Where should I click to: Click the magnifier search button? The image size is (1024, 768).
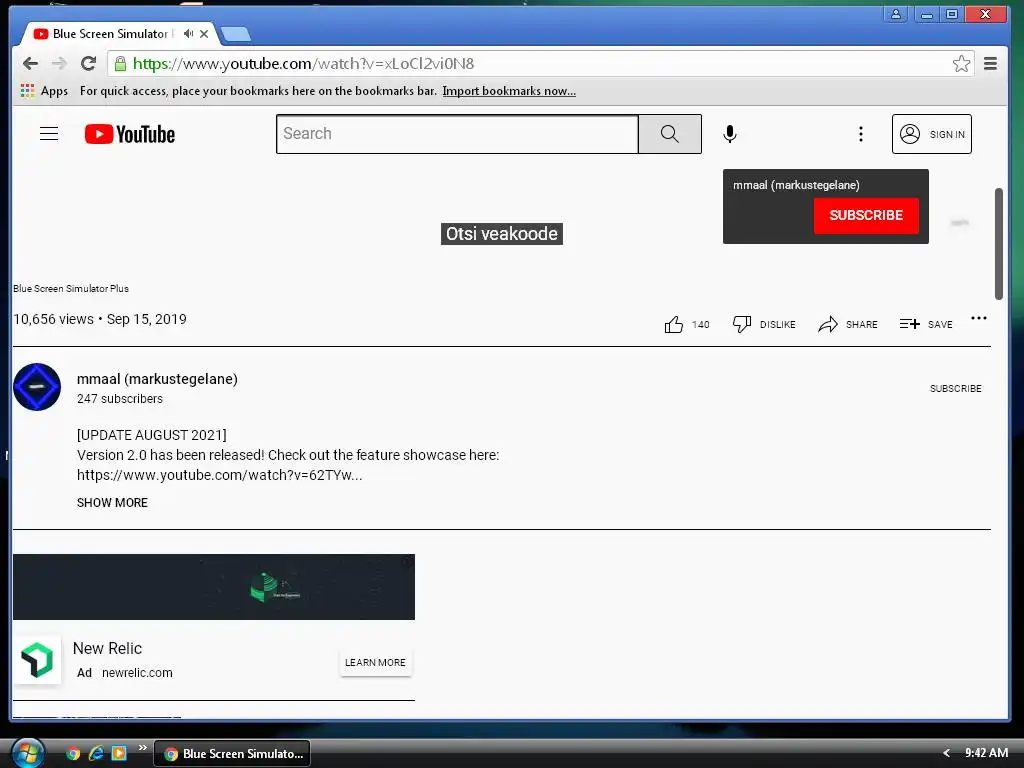pyautogui.click(x=669, y=134)
